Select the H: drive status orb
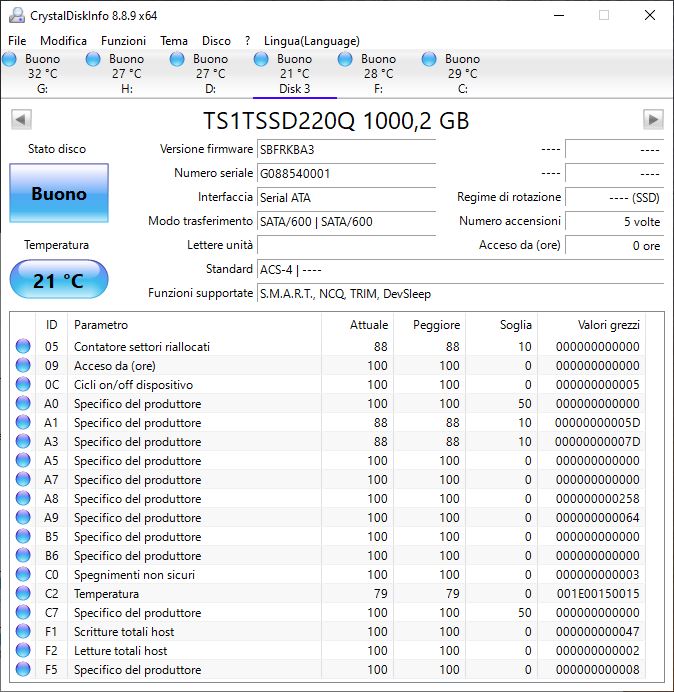The height and width of the screenshot is (692, 674). click(94, 60)
